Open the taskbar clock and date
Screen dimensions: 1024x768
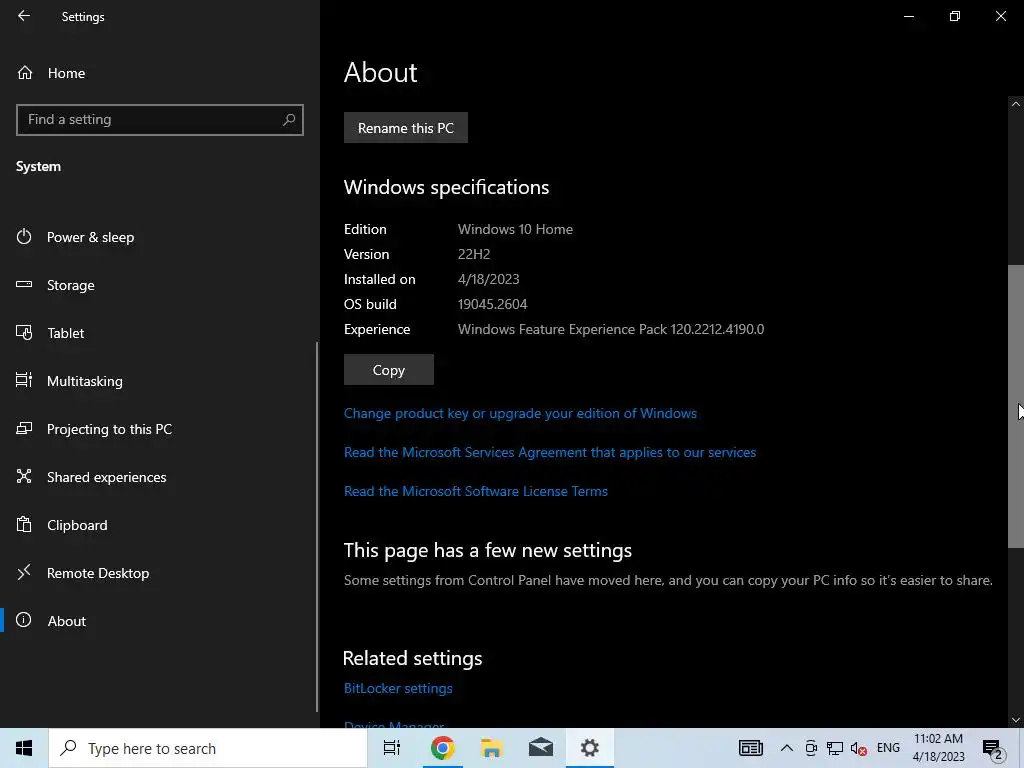[938, 748]
